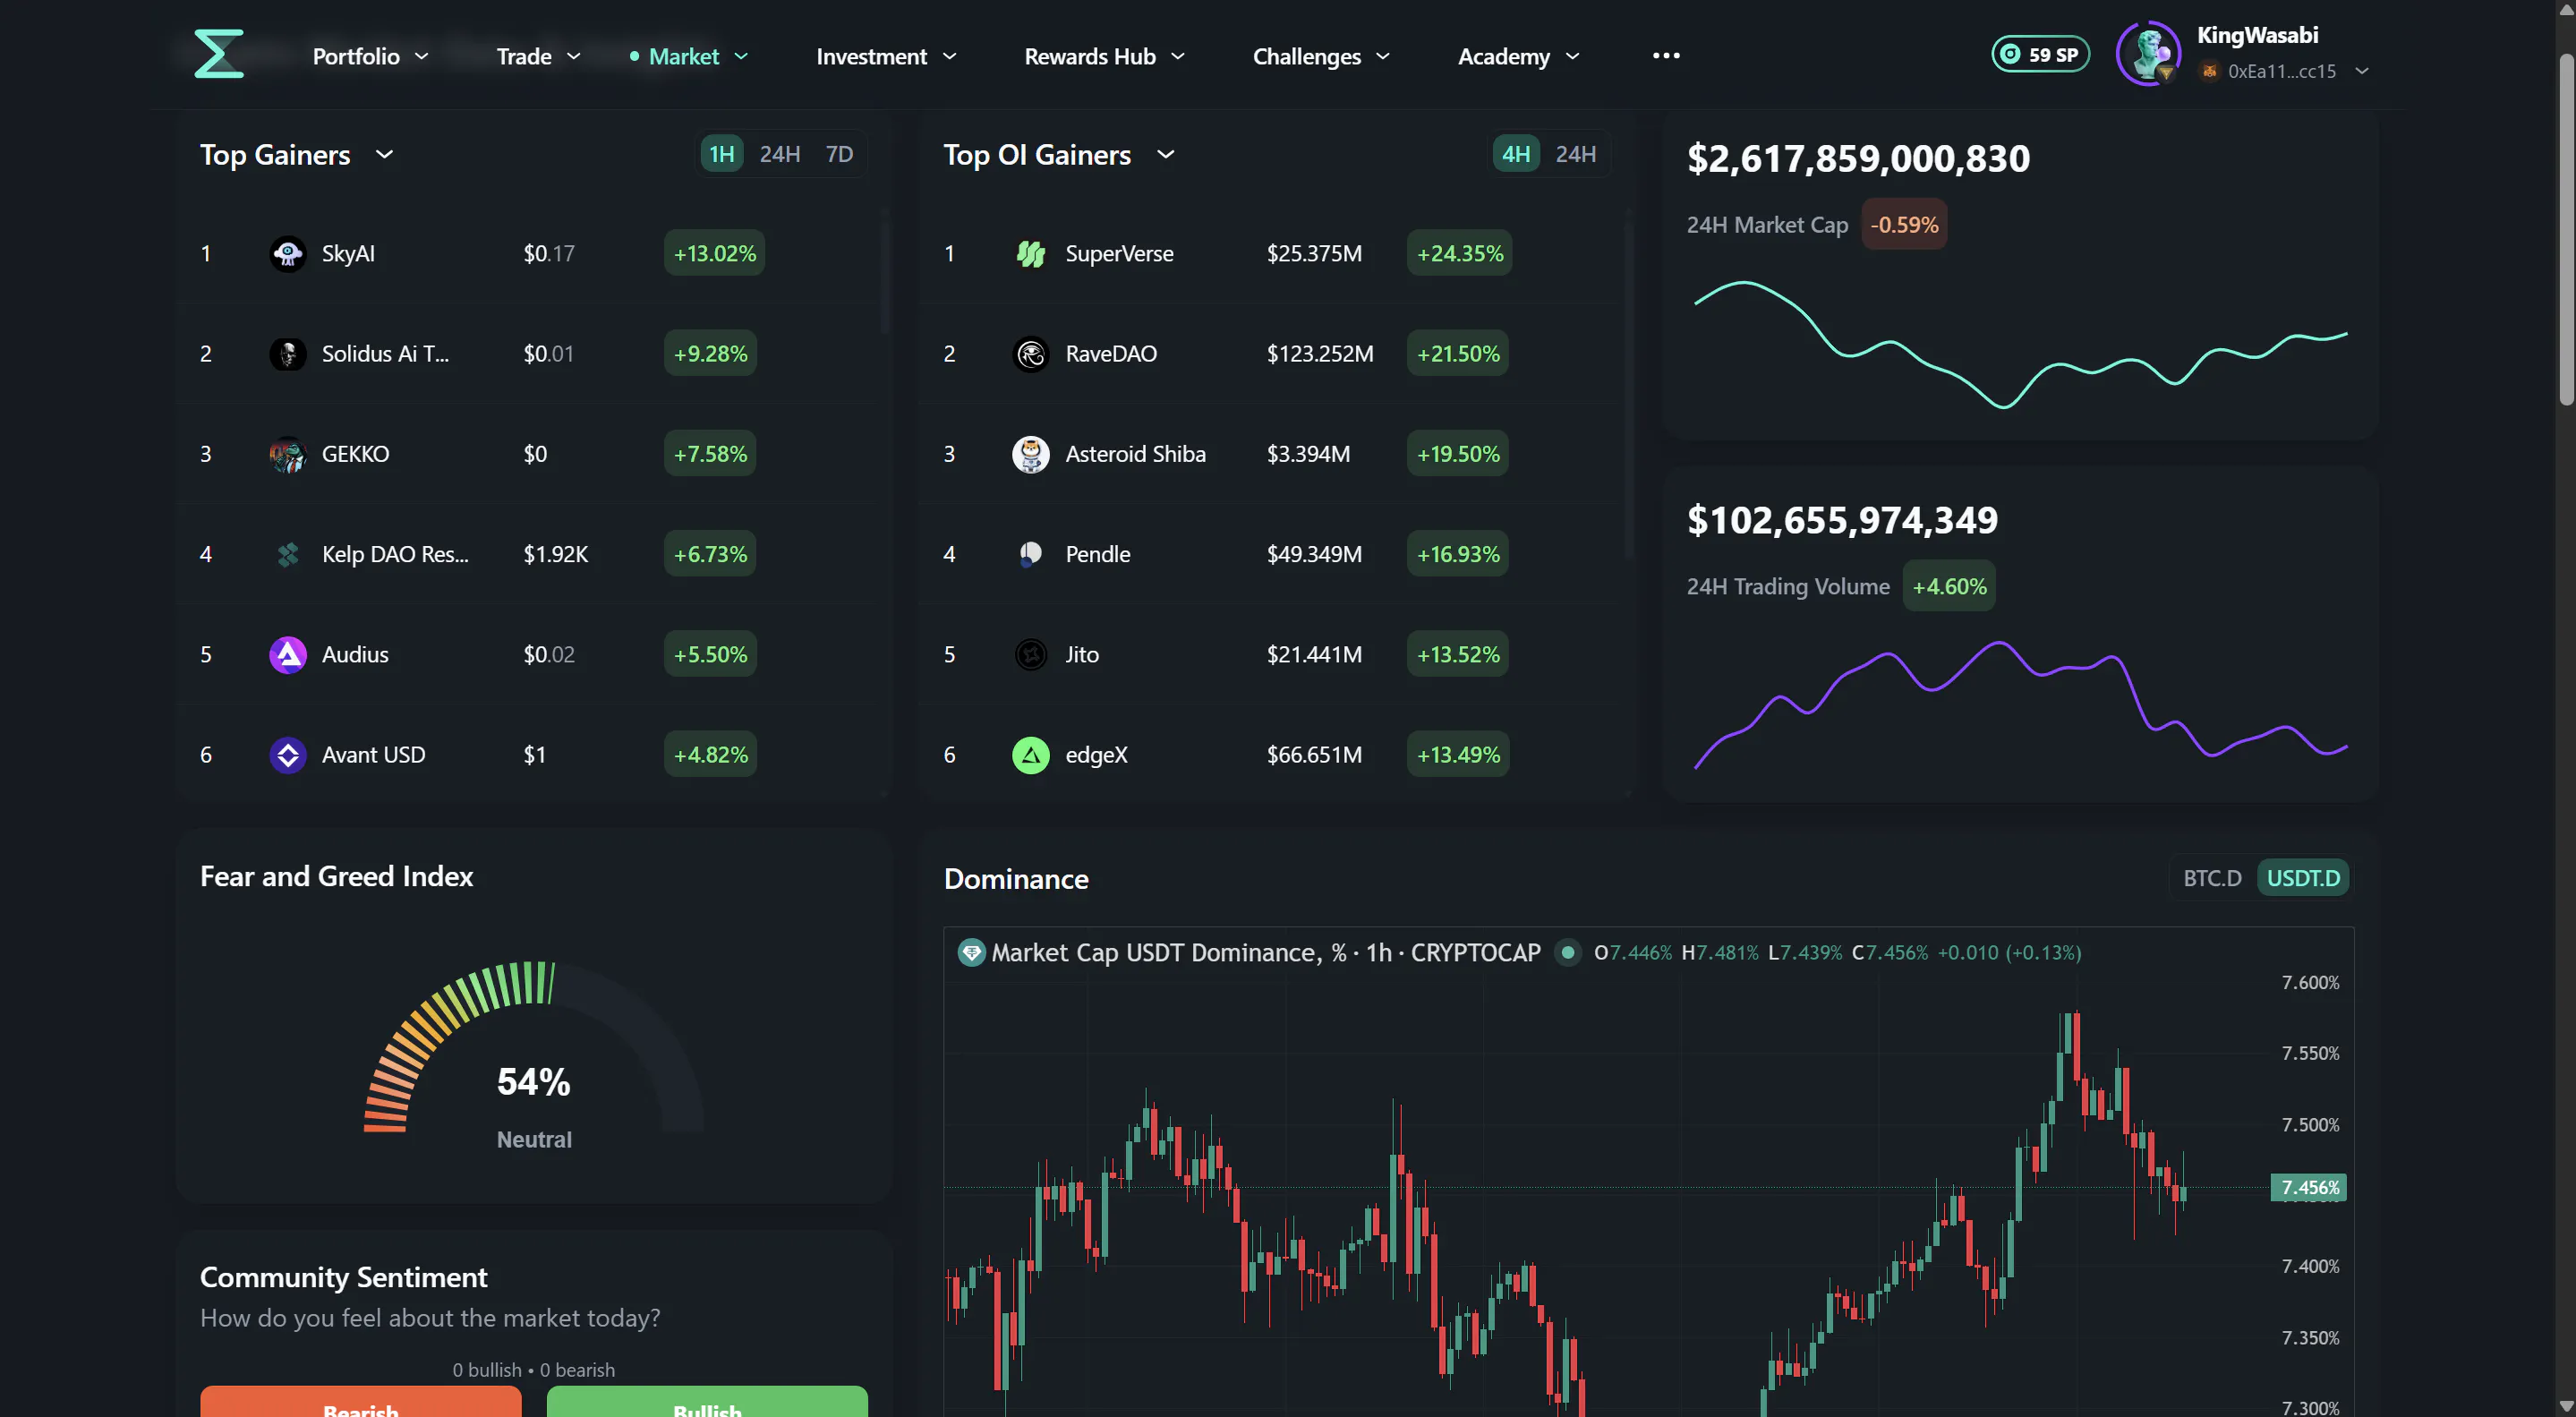
Task: Click SkyAI's +13.02% change badge
Action: tap(714, 253)
